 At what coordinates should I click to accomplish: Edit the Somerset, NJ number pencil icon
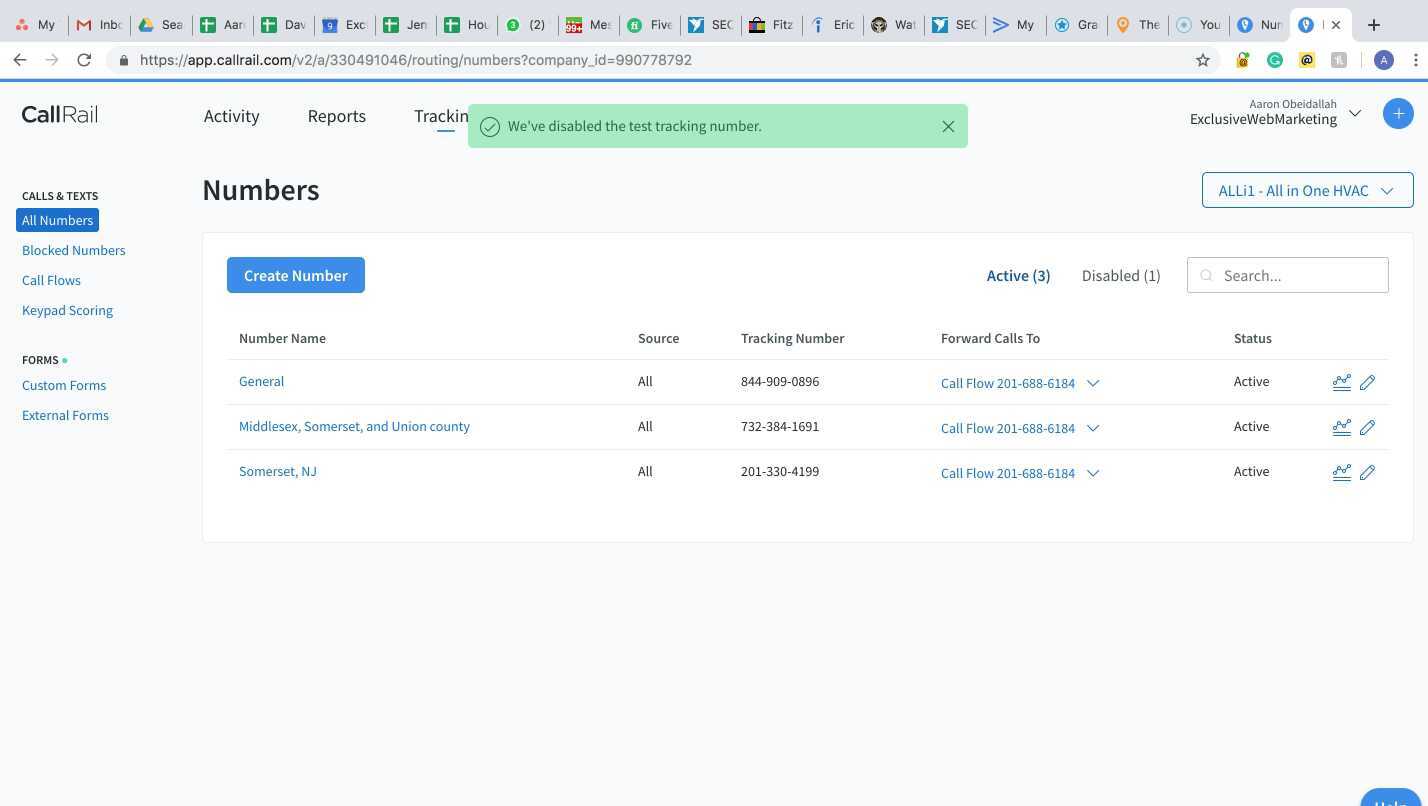1367,472
